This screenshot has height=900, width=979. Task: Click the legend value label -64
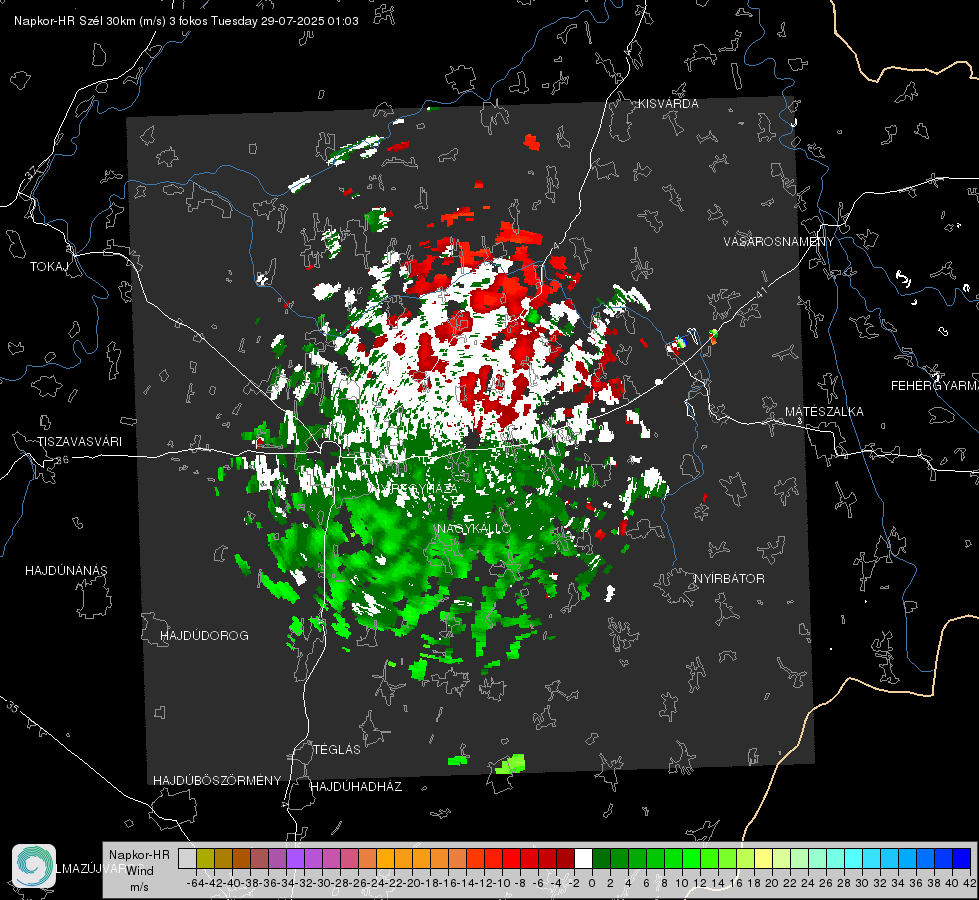(x=195, y=883)
